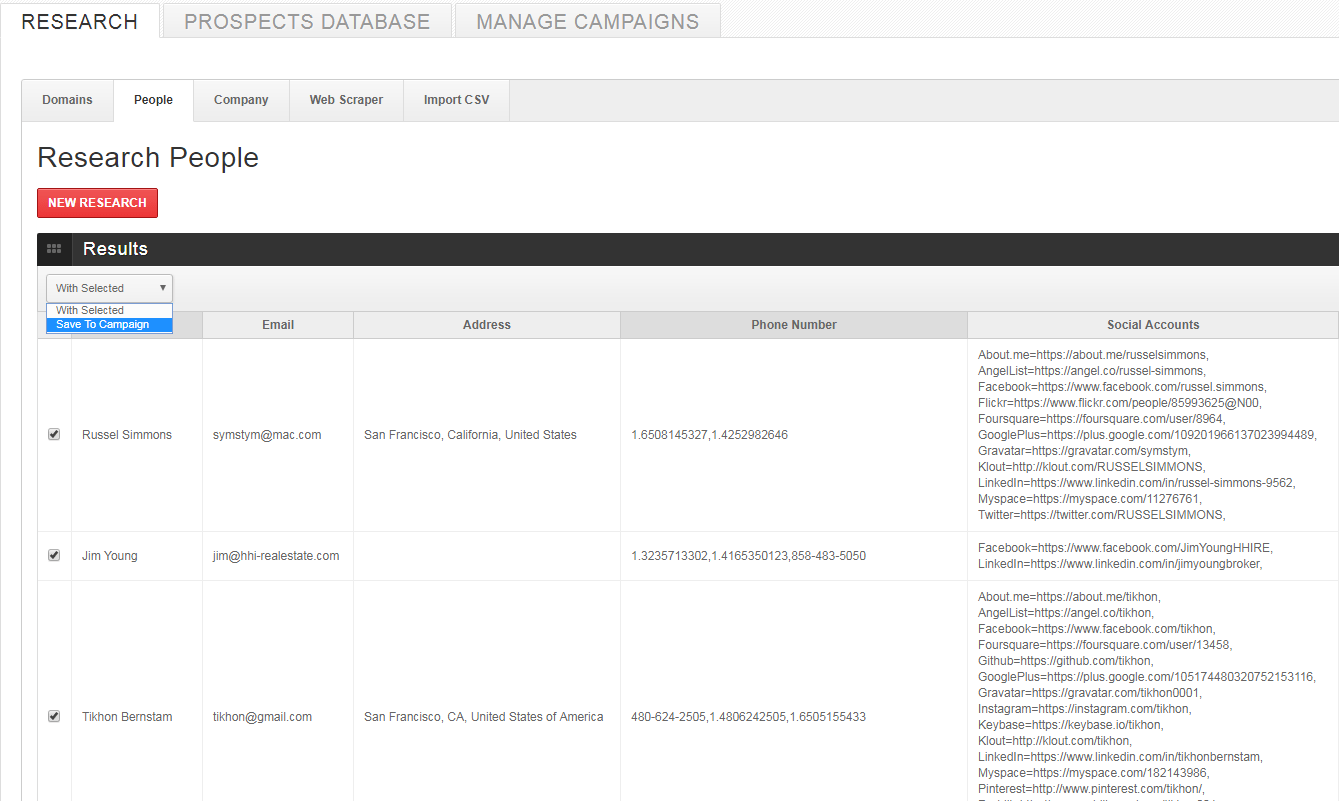Viewport: 1339px width, 801px height.
Task: Select the People sub-tab
Action: click(x=153, y=100)
